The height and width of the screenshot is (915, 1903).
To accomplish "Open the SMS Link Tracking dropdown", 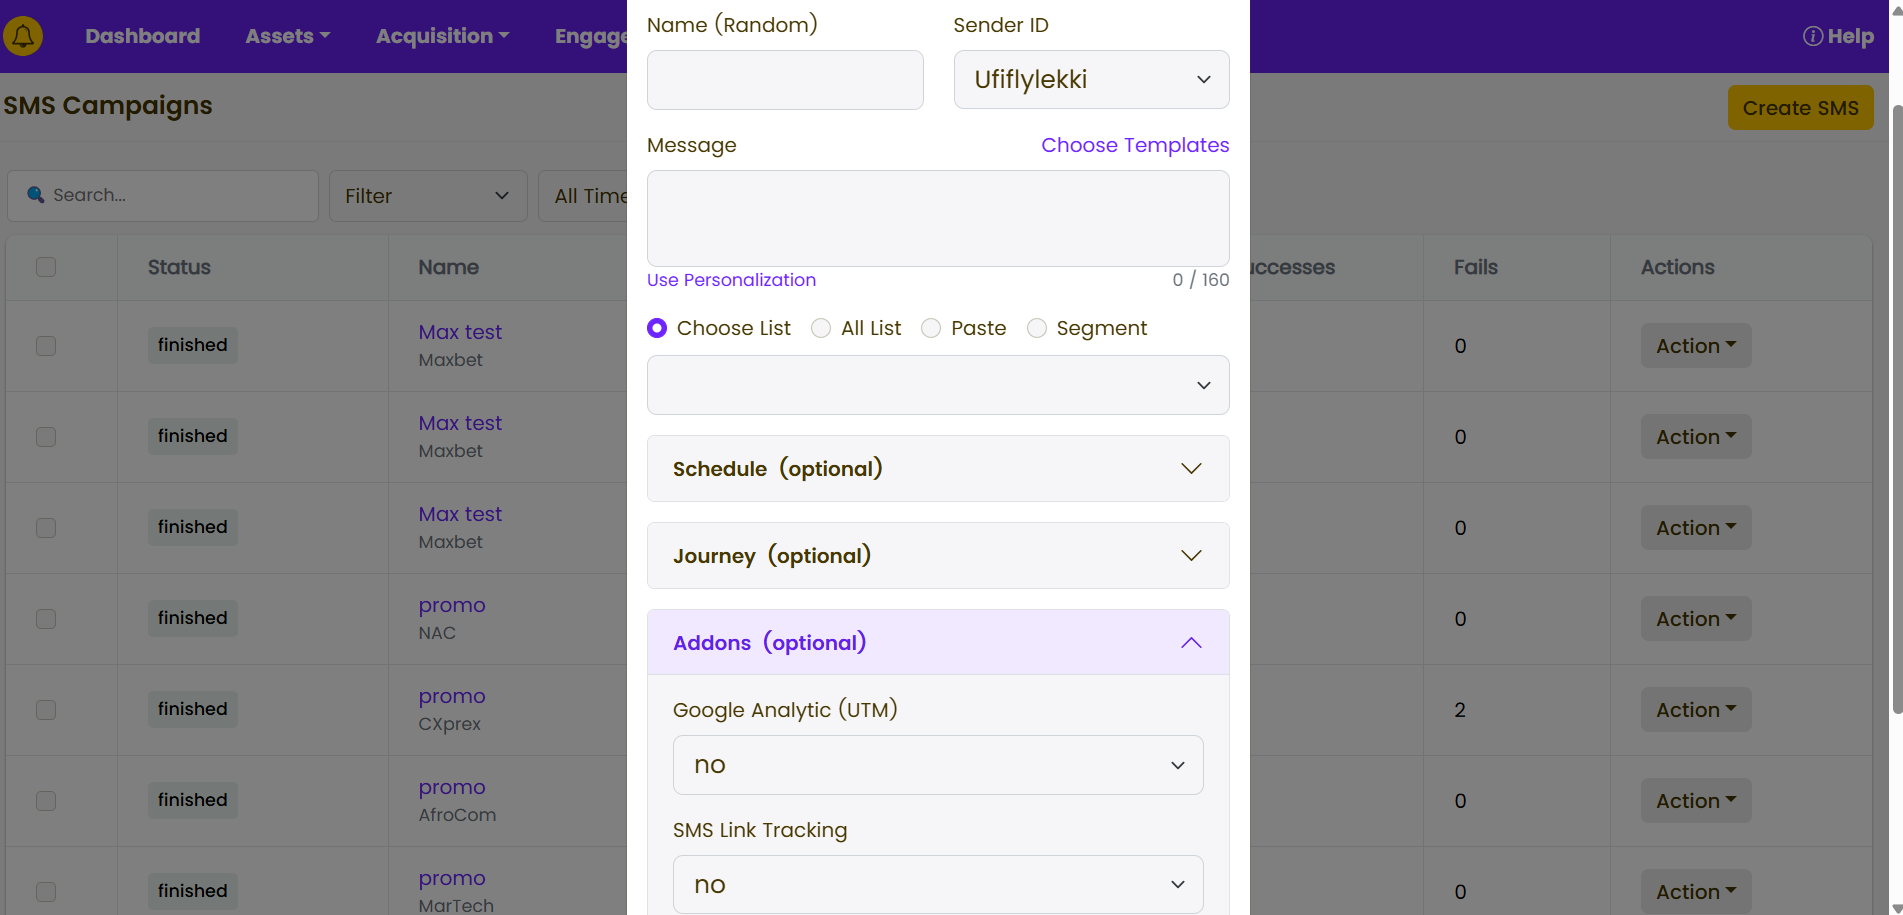I will click(x=937, y=885).
